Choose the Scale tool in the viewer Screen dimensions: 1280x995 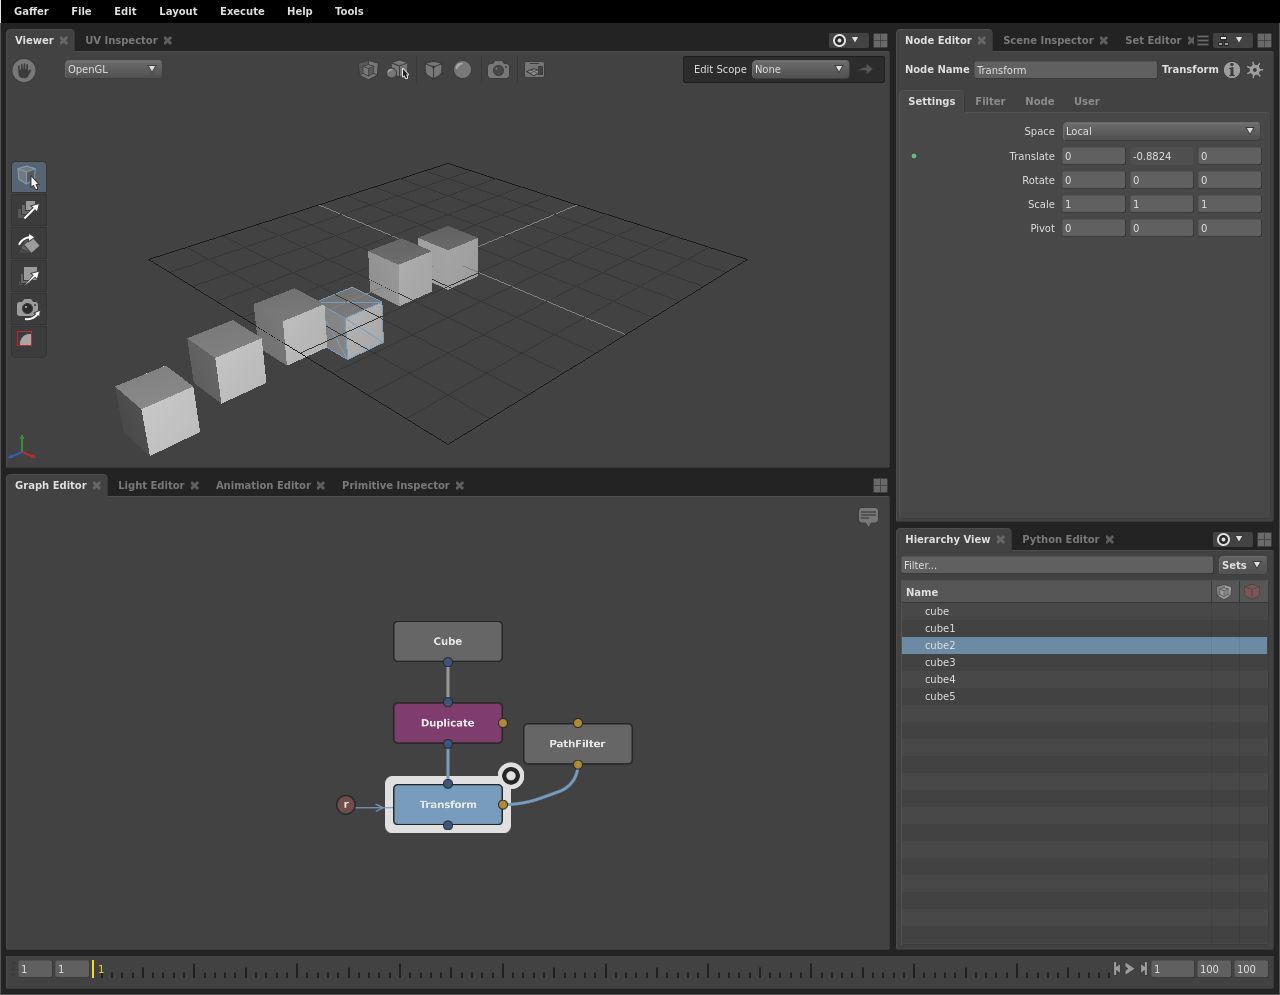[x=29, y=276]
